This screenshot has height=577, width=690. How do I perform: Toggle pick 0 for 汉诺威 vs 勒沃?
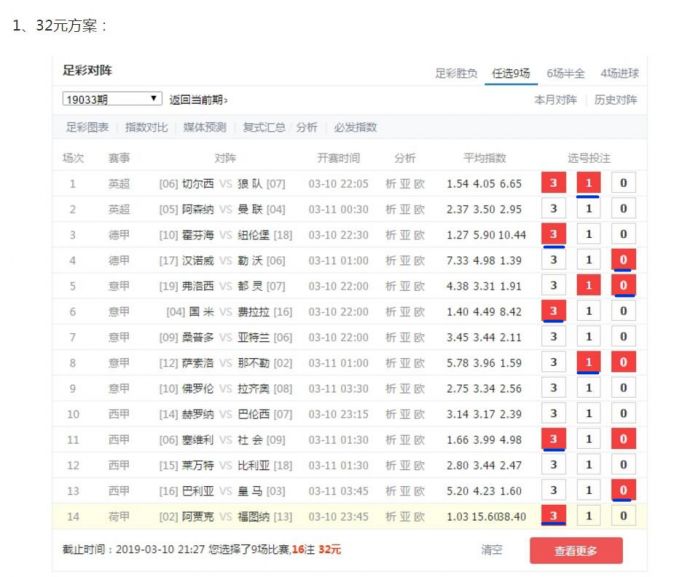(623, 260)
